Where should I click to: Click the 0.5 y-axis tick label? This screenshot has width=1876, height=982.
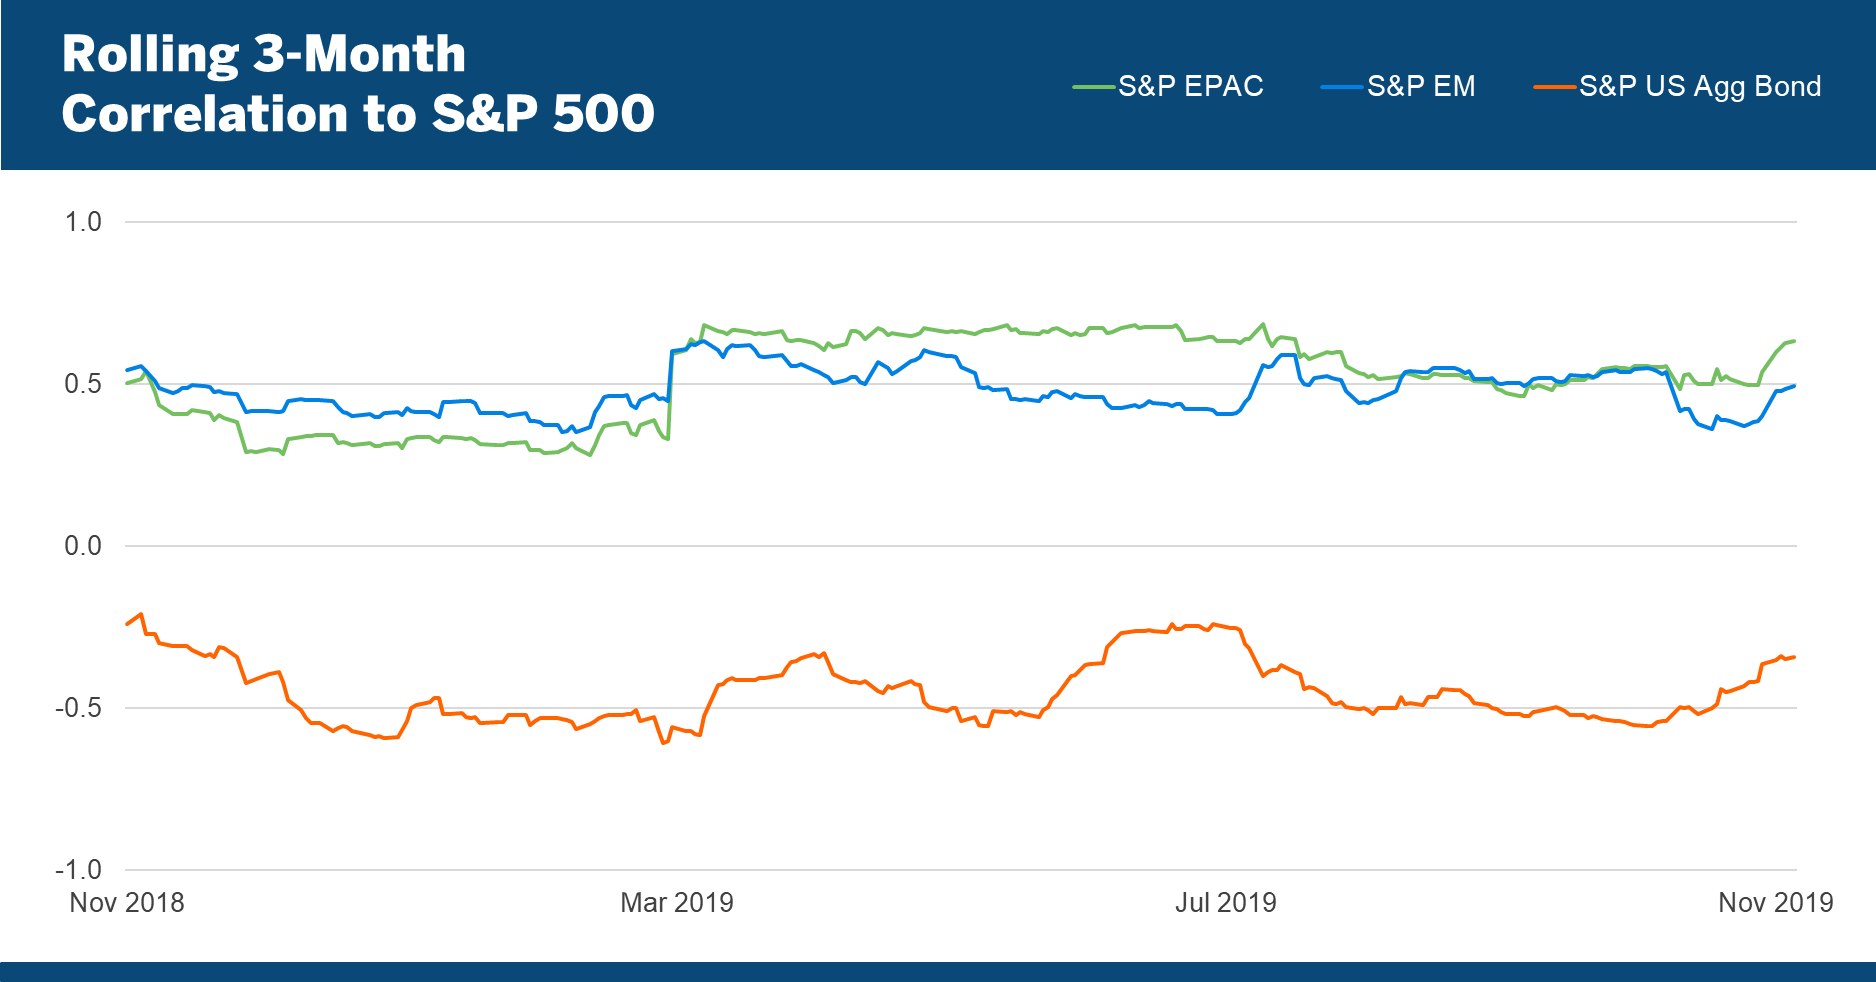(83, 384)
